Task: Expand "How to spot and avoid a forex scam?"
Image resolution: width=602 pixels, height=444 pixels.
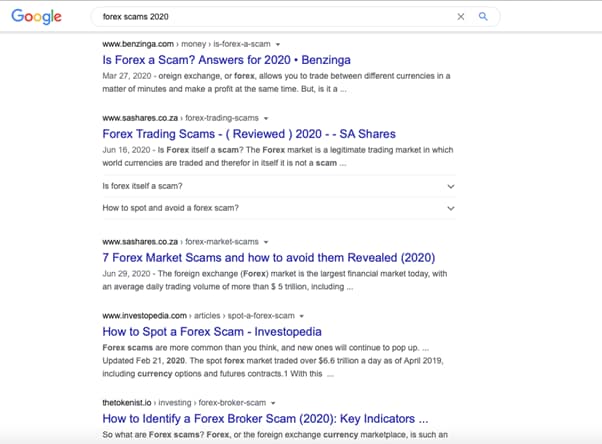Action: coord(451,208)
